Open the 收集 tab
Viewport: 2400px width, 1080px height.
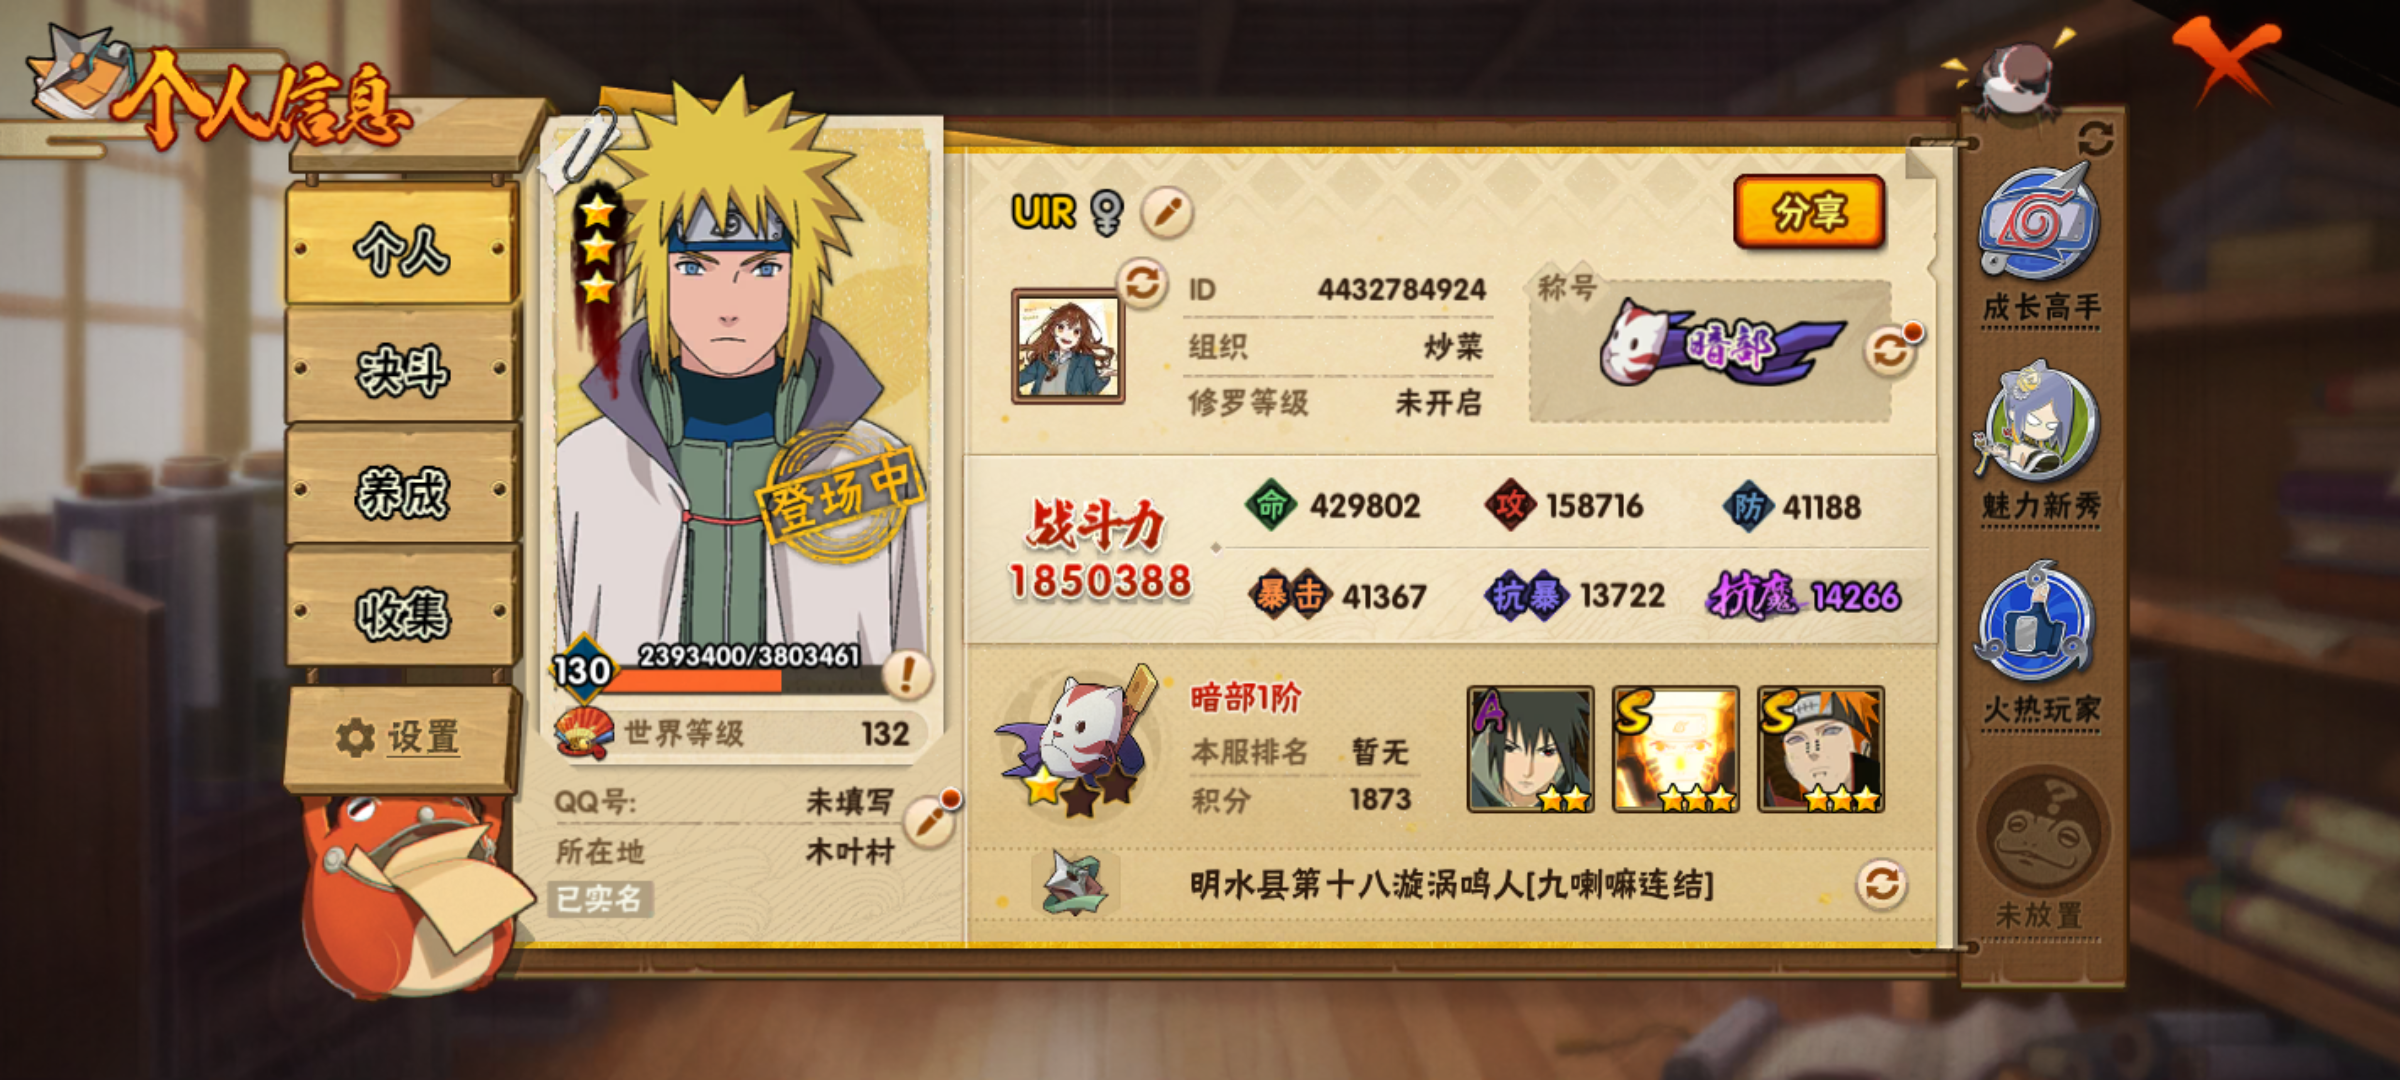402,612
